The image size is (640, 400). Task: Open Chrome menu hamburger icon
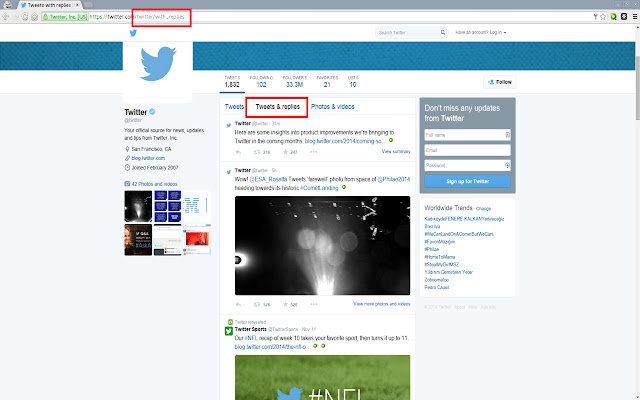[x=635, y=17]
